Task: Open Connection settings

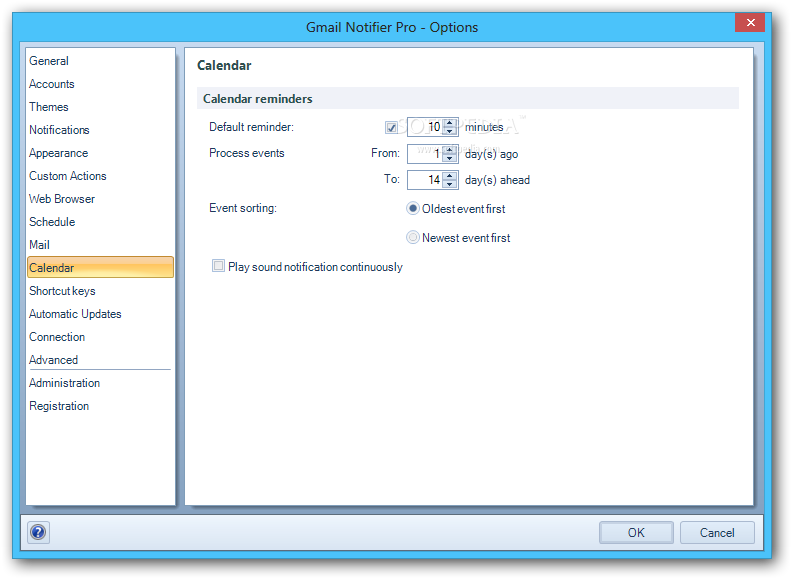Action: pyautogui.click(x=57, y=336)
